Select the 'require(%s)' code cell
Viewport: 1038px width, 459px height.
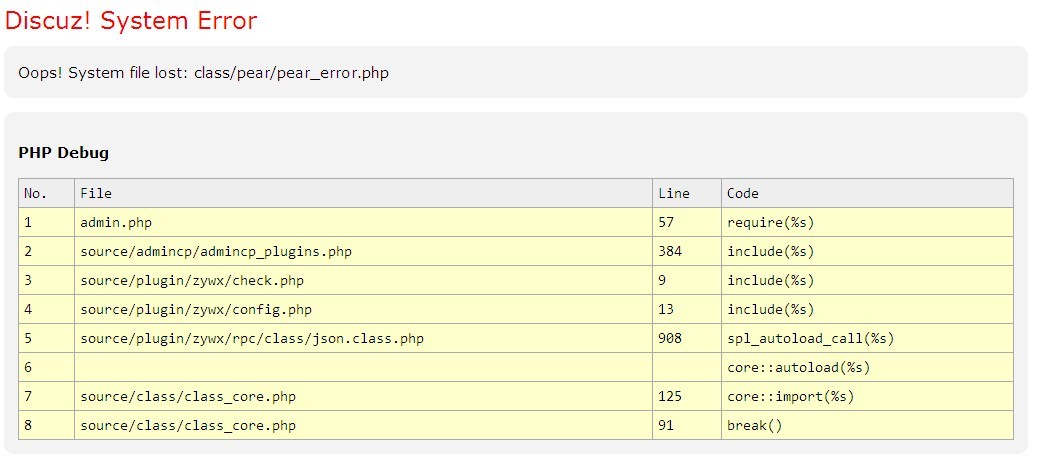pos(867,223)
